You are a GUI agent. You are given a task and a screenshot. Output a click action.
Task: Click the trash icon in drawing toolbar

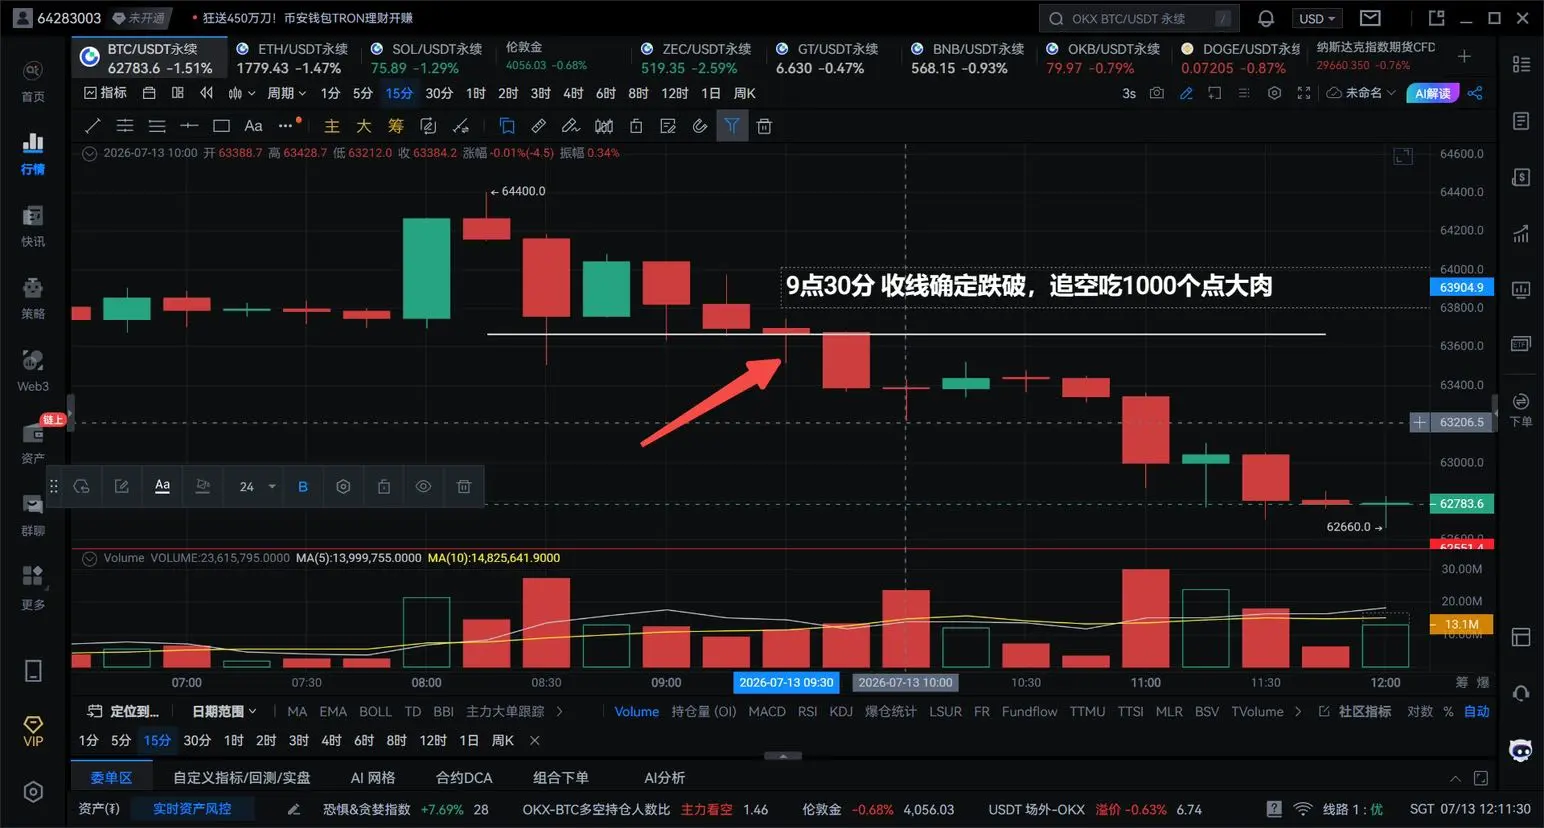click(x=764, y=126)
